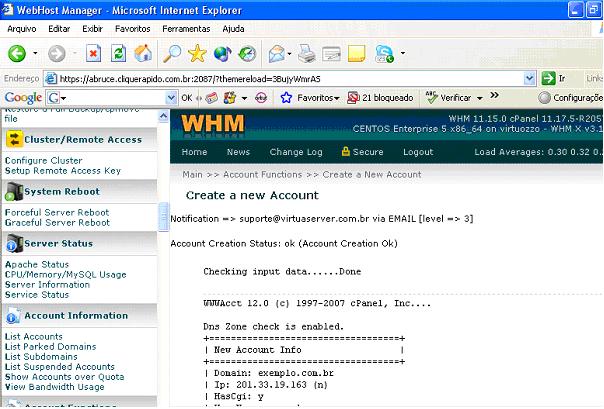
Task: Open CPU/Memory/MySQL Usage link
Action: tap(65, 274)
